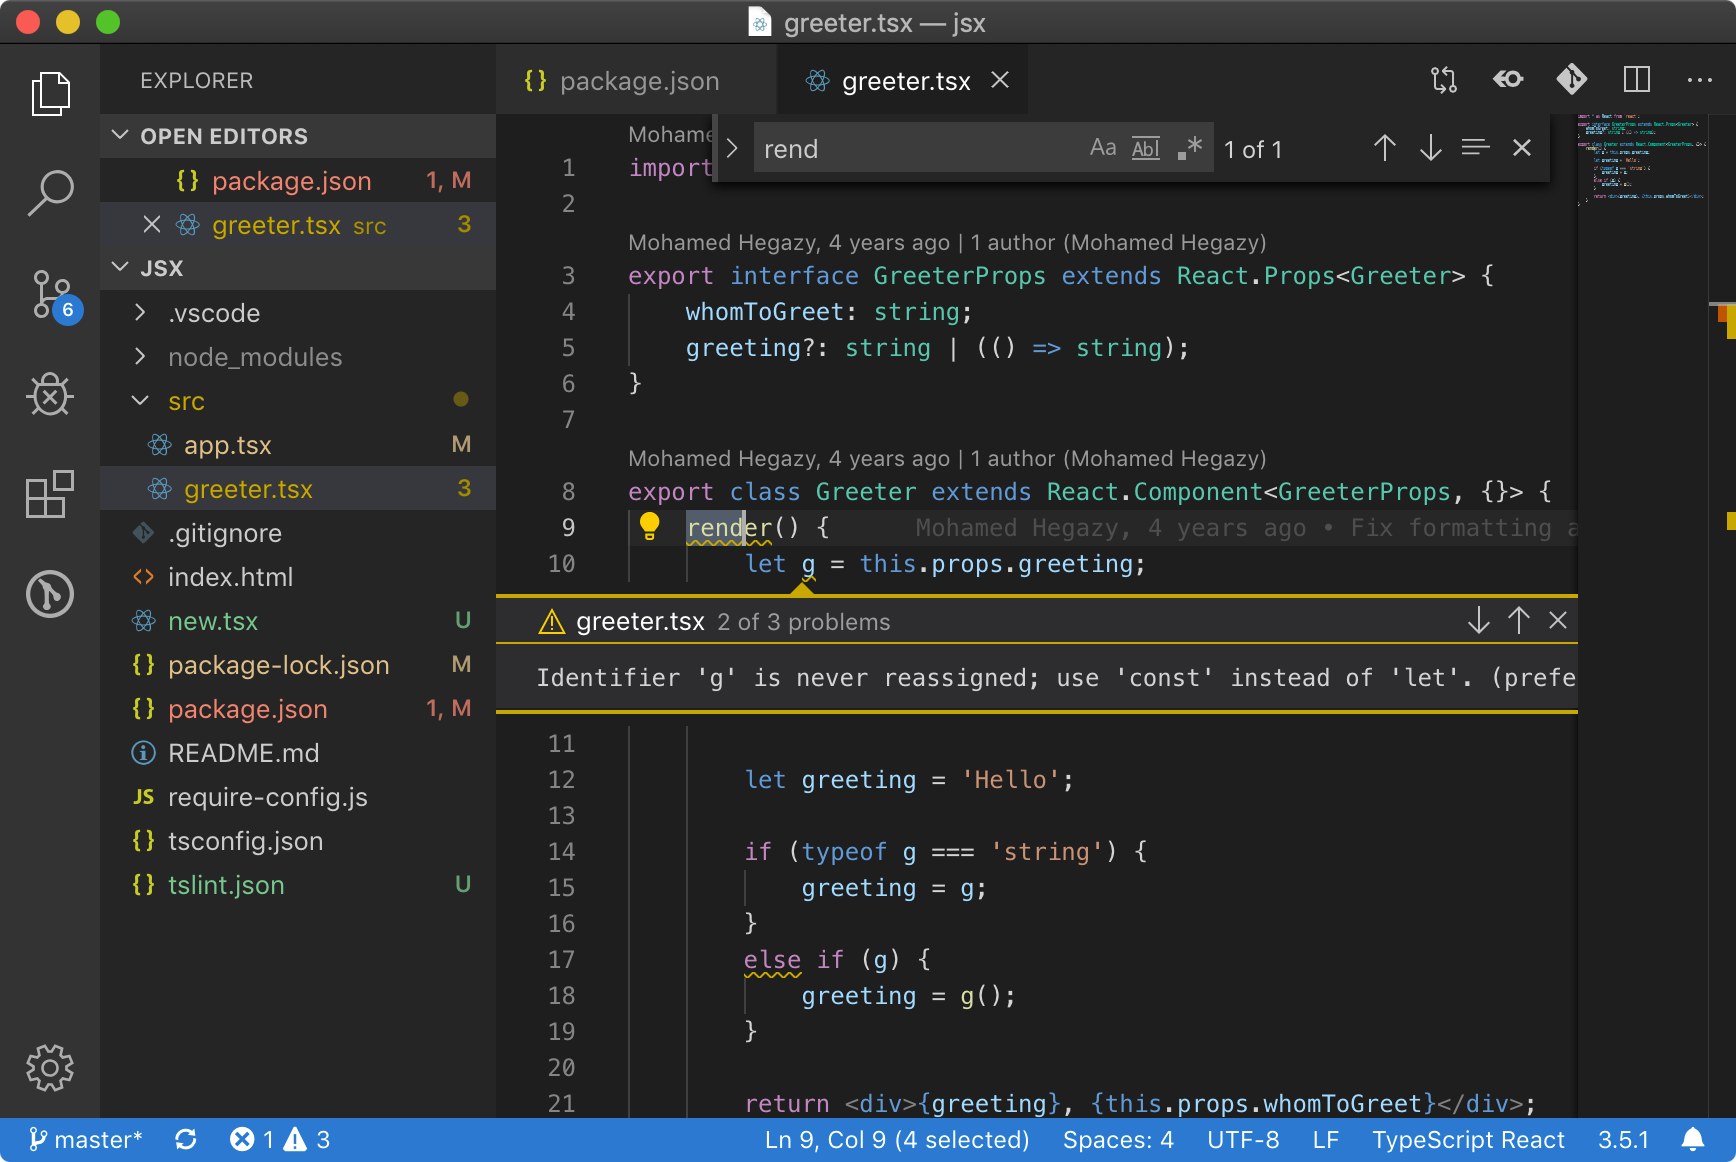Click the lightbulb quick fix icon
The height and width of the screenshot is (1162, 1736).
pyautogui.click(x=649, y=526)
